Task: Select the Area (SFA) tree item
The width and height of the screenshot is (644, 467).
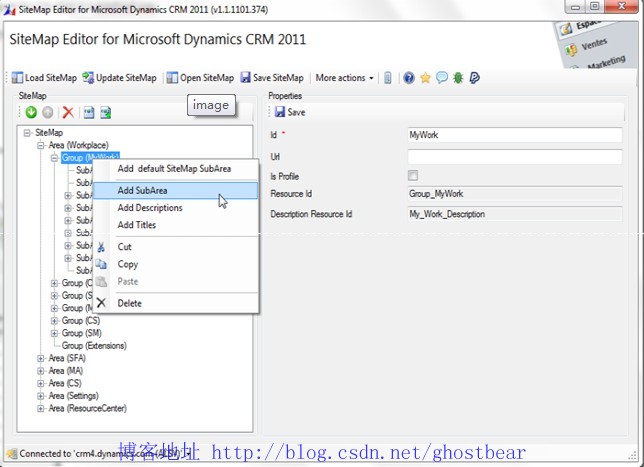Action: click(67, 358)
